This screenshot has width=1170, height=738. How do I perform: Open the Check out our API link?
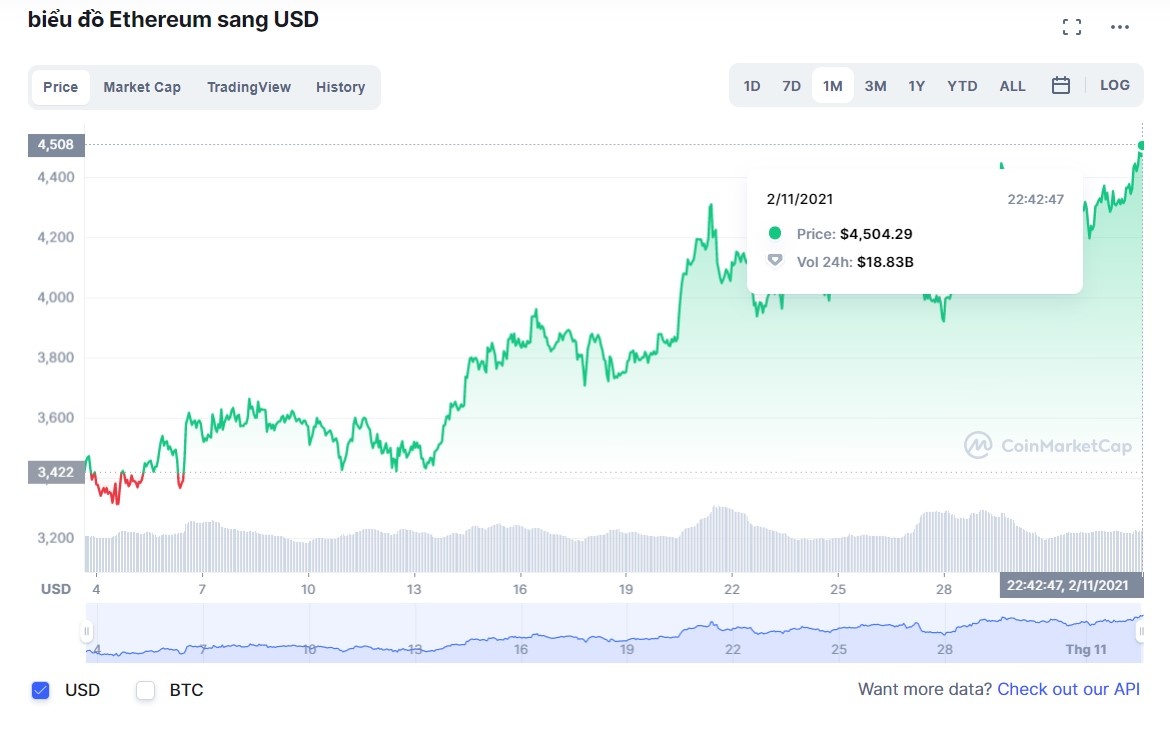tap(1068, 689)
